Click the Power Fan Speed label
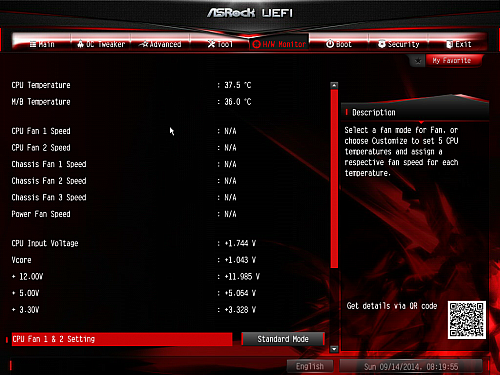The width and height of the screenshot is (500, 375). click(41, 214)
